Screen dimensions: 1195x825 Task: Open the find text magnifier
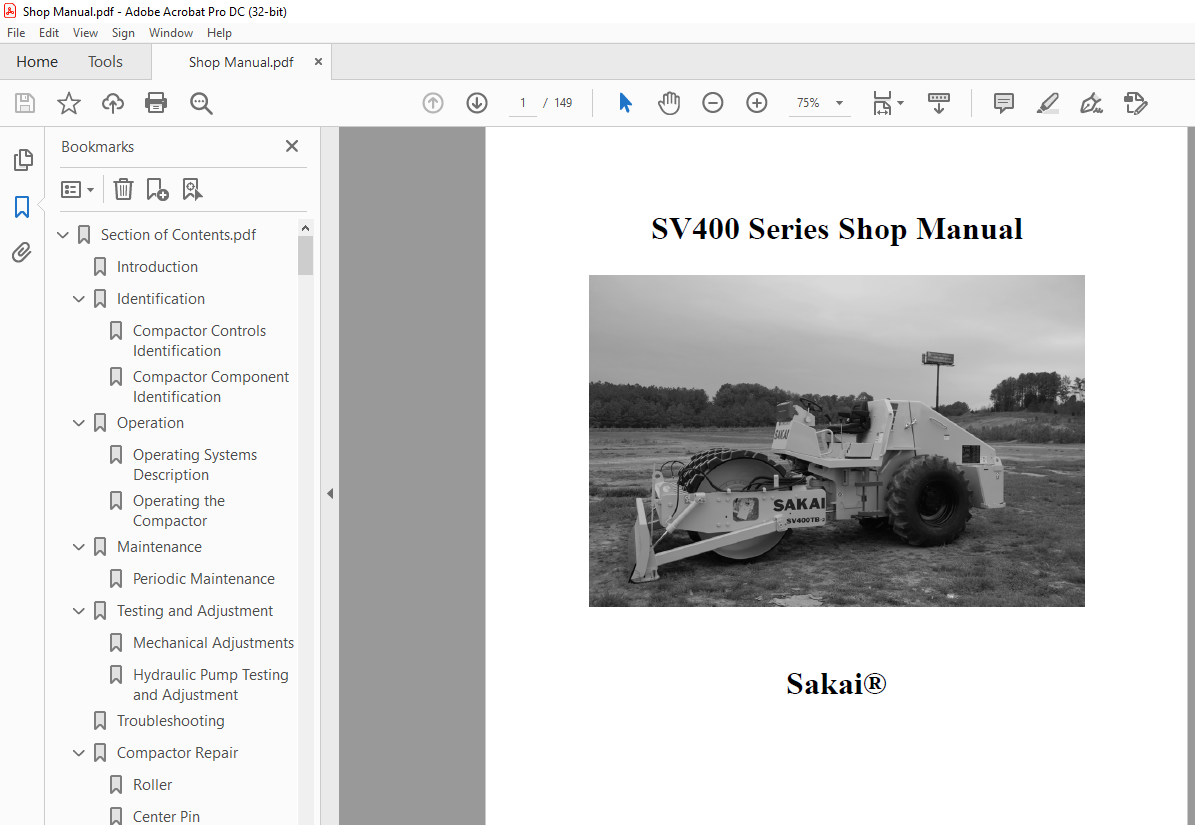point(201,103)
